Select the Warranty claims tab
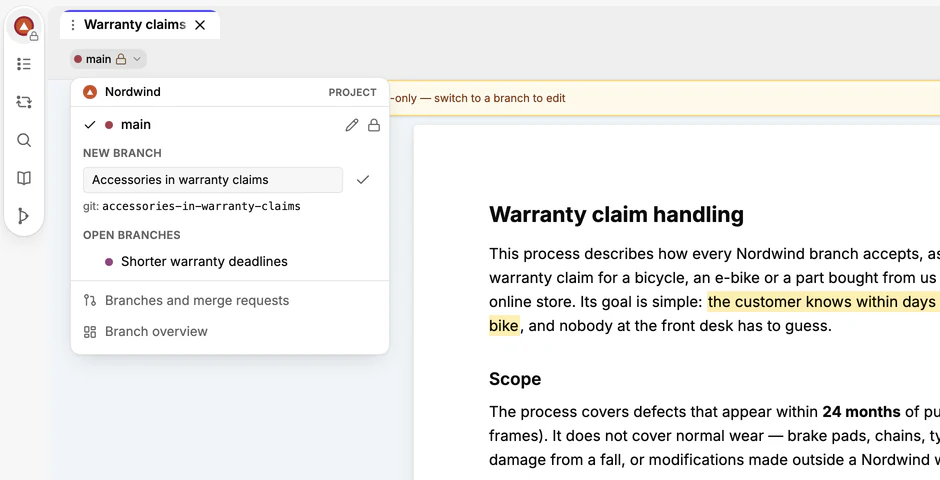 [x=140, y=25]
